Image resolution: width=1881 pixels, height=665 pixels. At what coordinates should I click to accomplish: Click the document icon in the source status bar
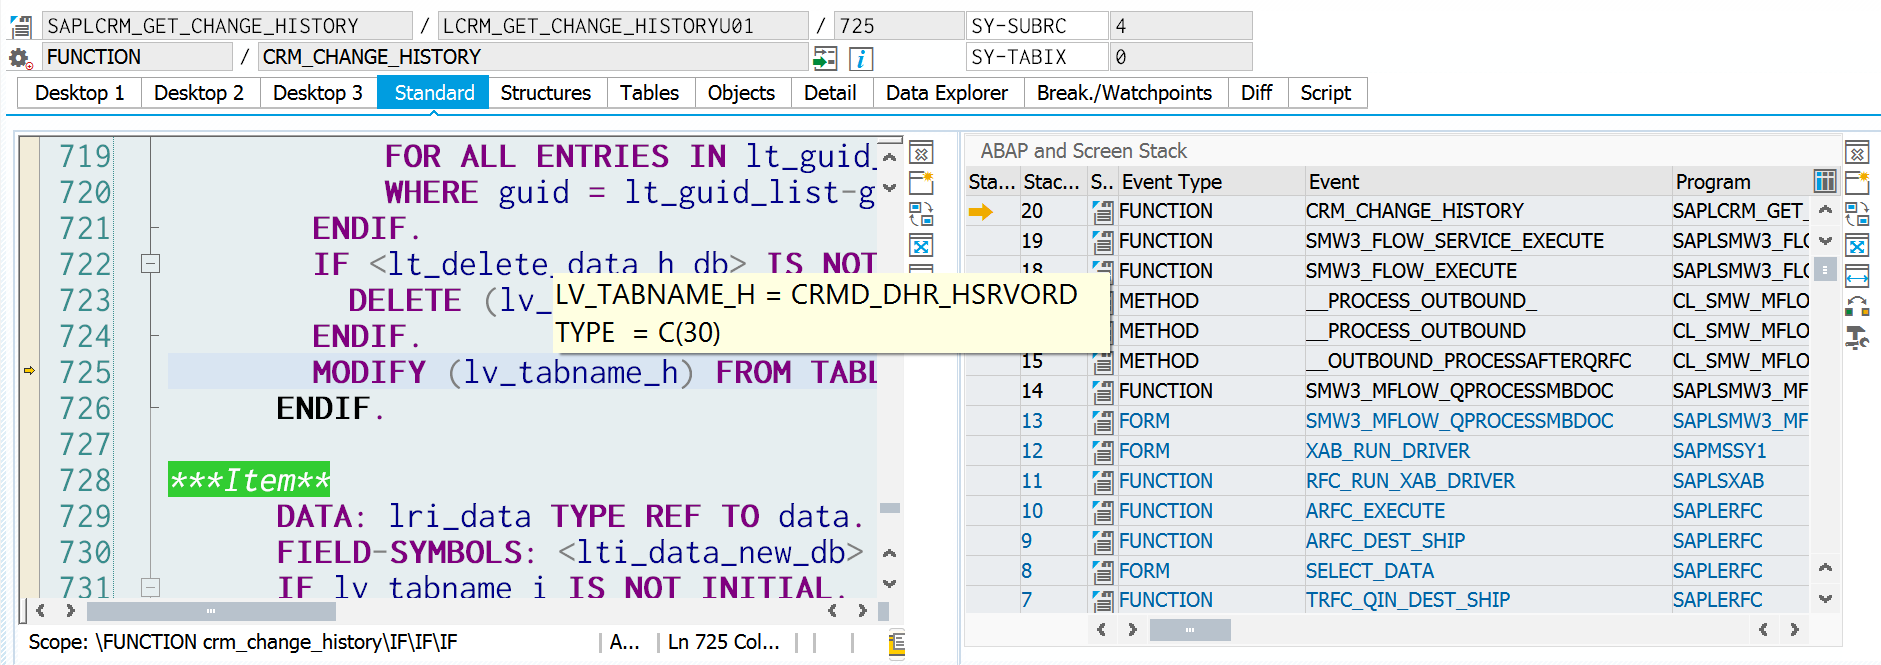coord(897,643)
